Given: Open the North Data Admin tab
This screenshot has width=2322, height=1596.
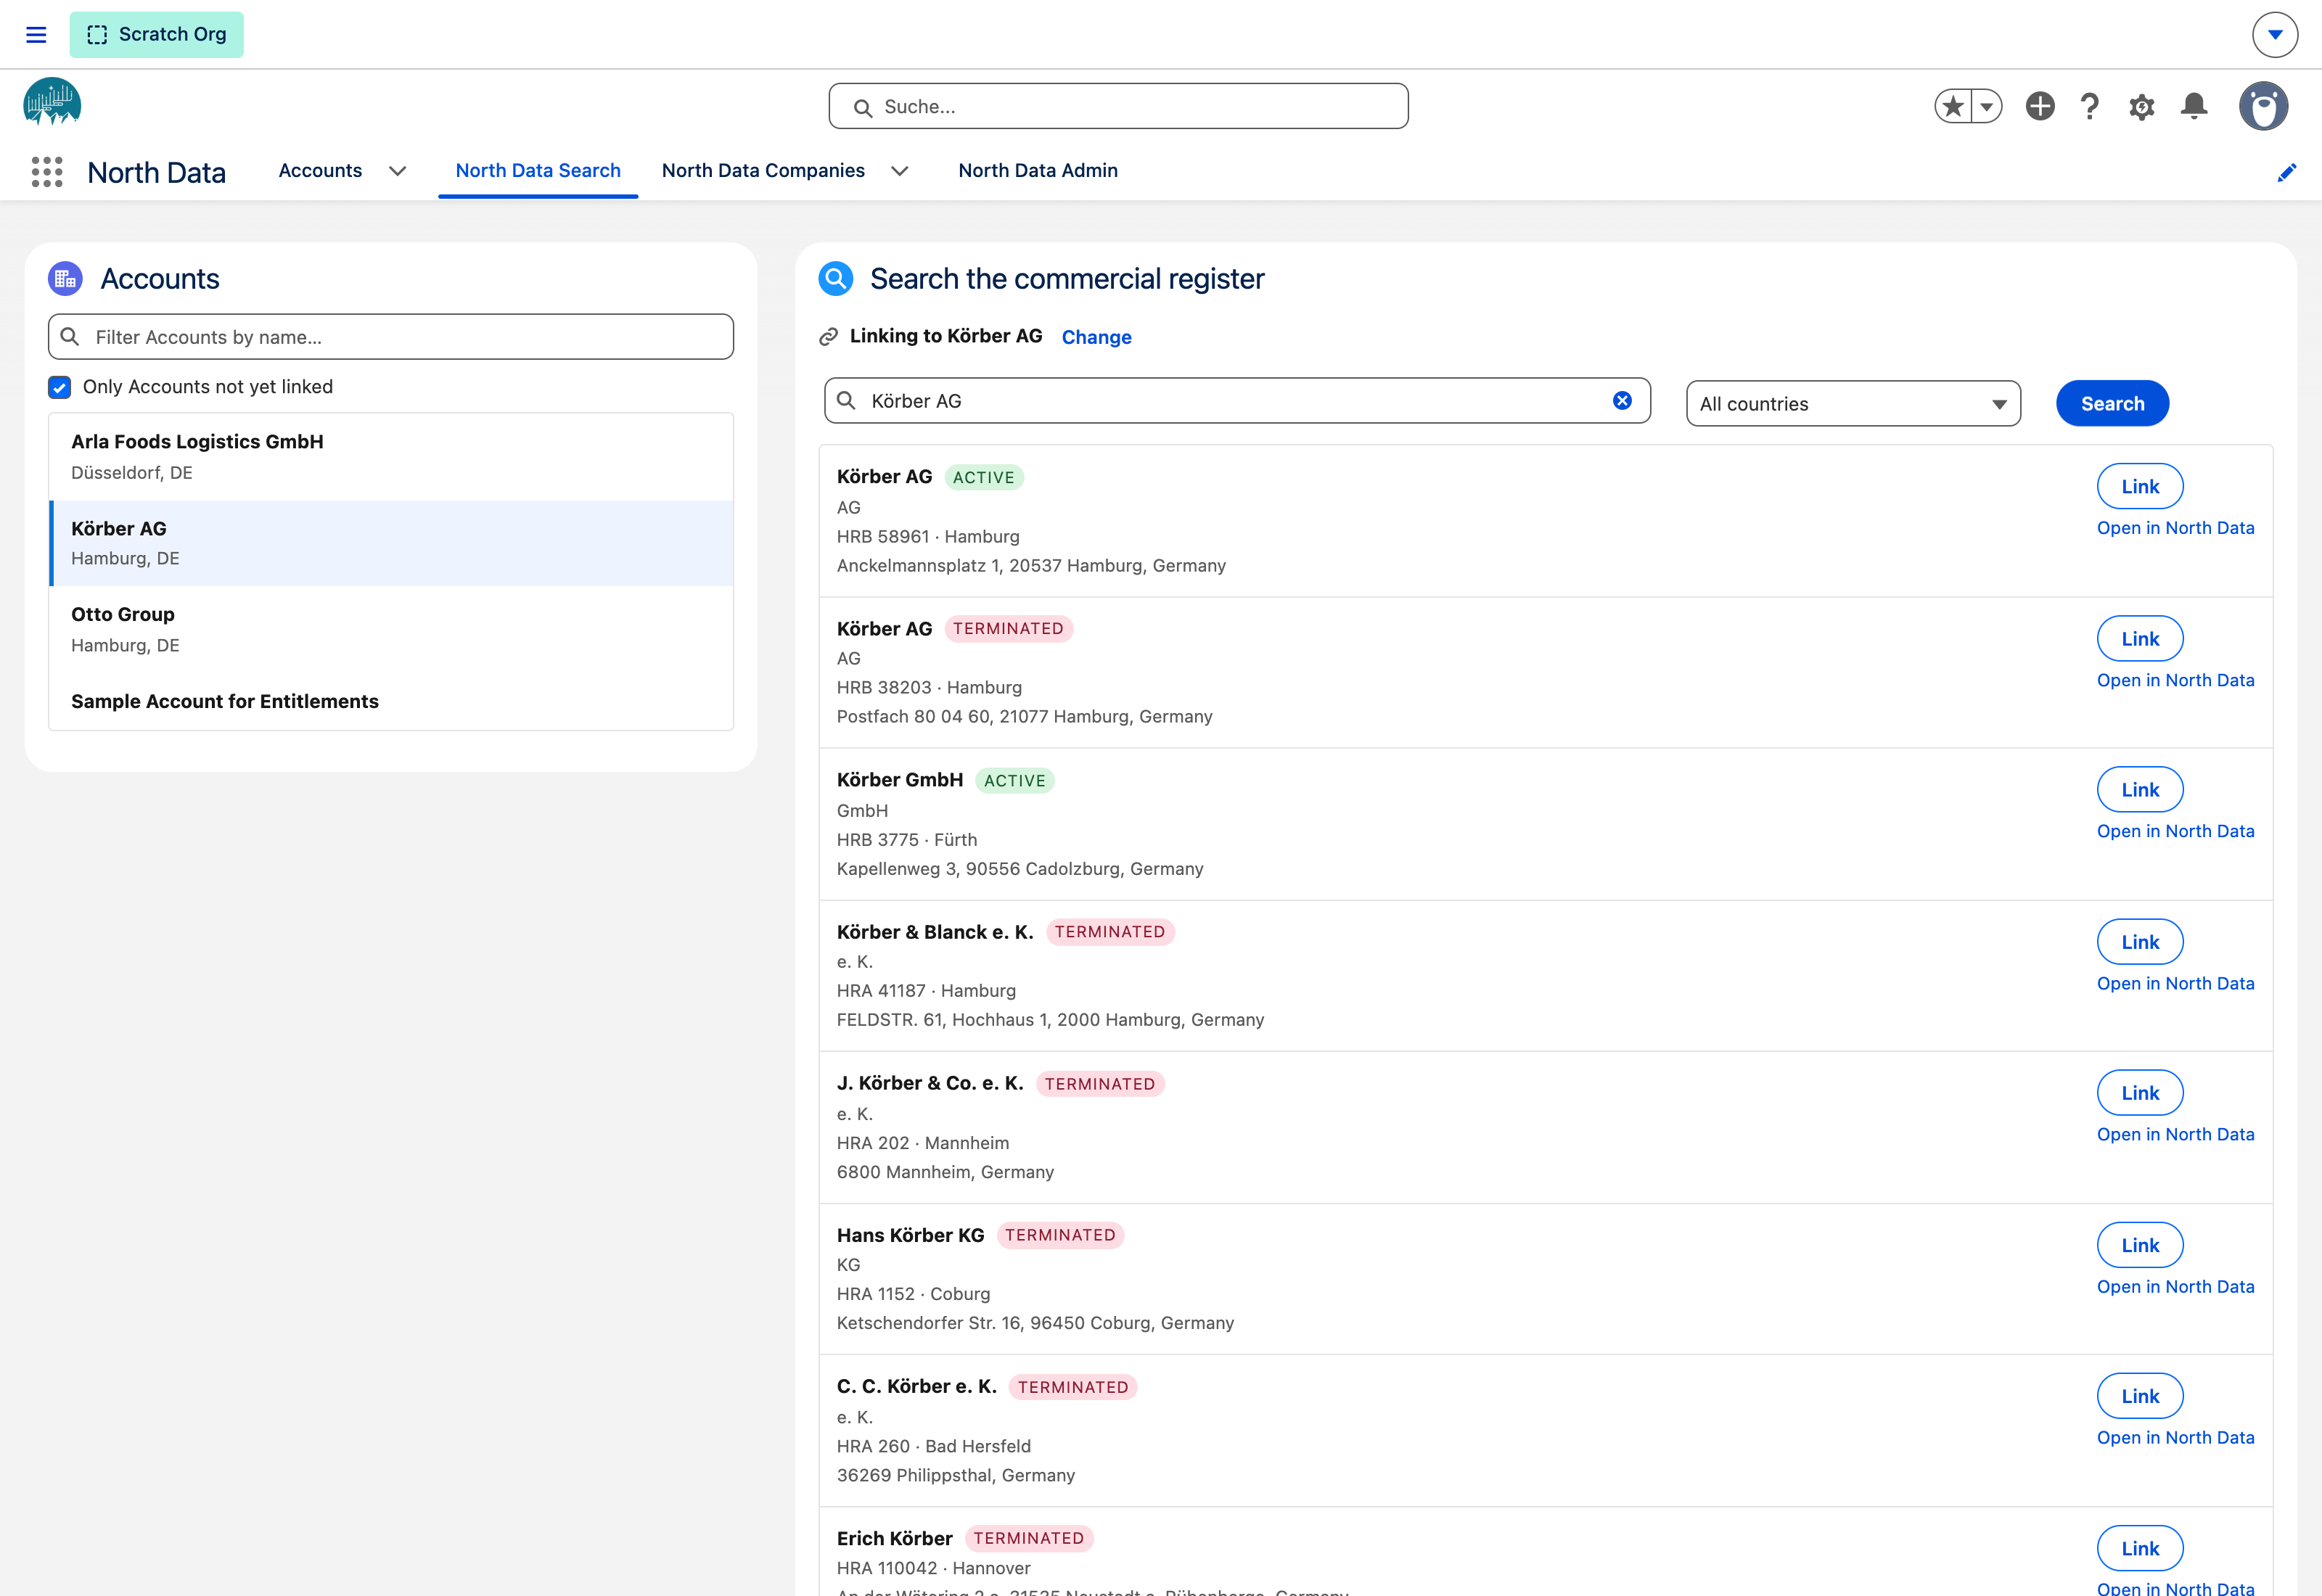Looking at the screenshot, I should pyautogui.click(x=1038, y=171).
